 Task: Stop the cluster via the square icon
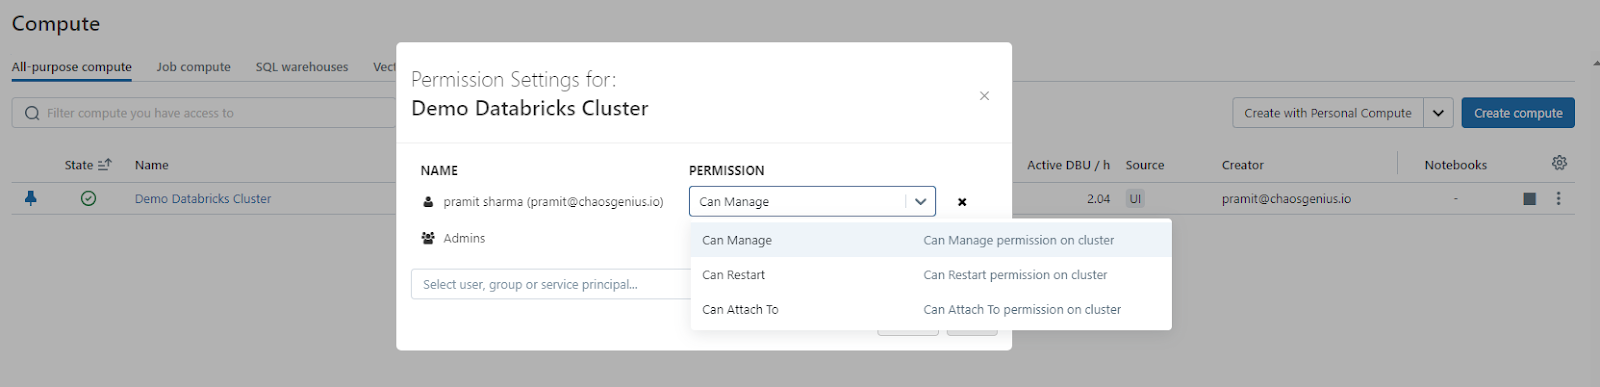pyautogui.click(x=1529, y=199)
